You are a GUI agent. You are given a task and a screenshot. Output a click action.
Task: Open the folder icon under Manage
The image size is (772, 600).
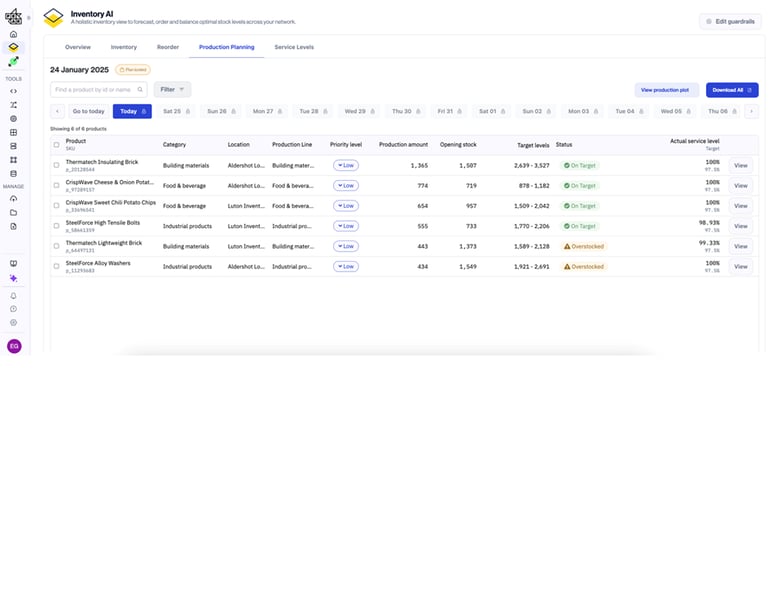(13, 213)
